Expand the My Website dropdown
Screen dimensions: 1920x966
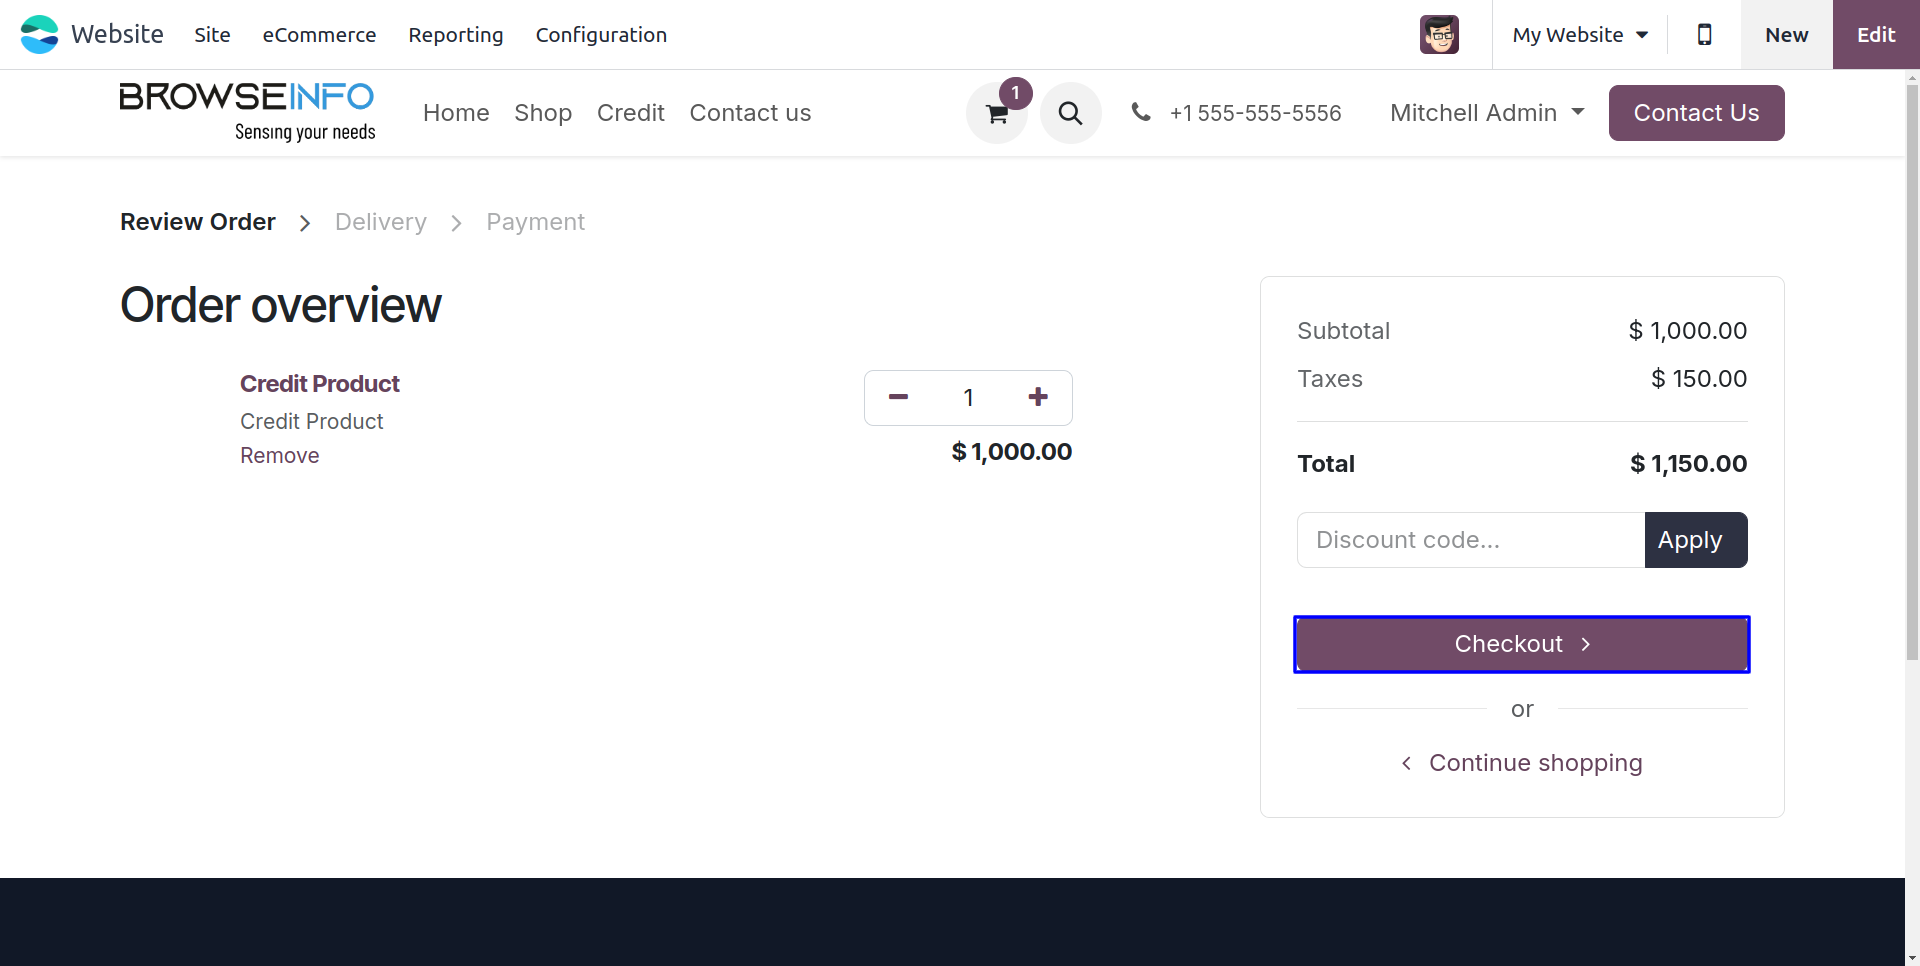point(1580,35)
